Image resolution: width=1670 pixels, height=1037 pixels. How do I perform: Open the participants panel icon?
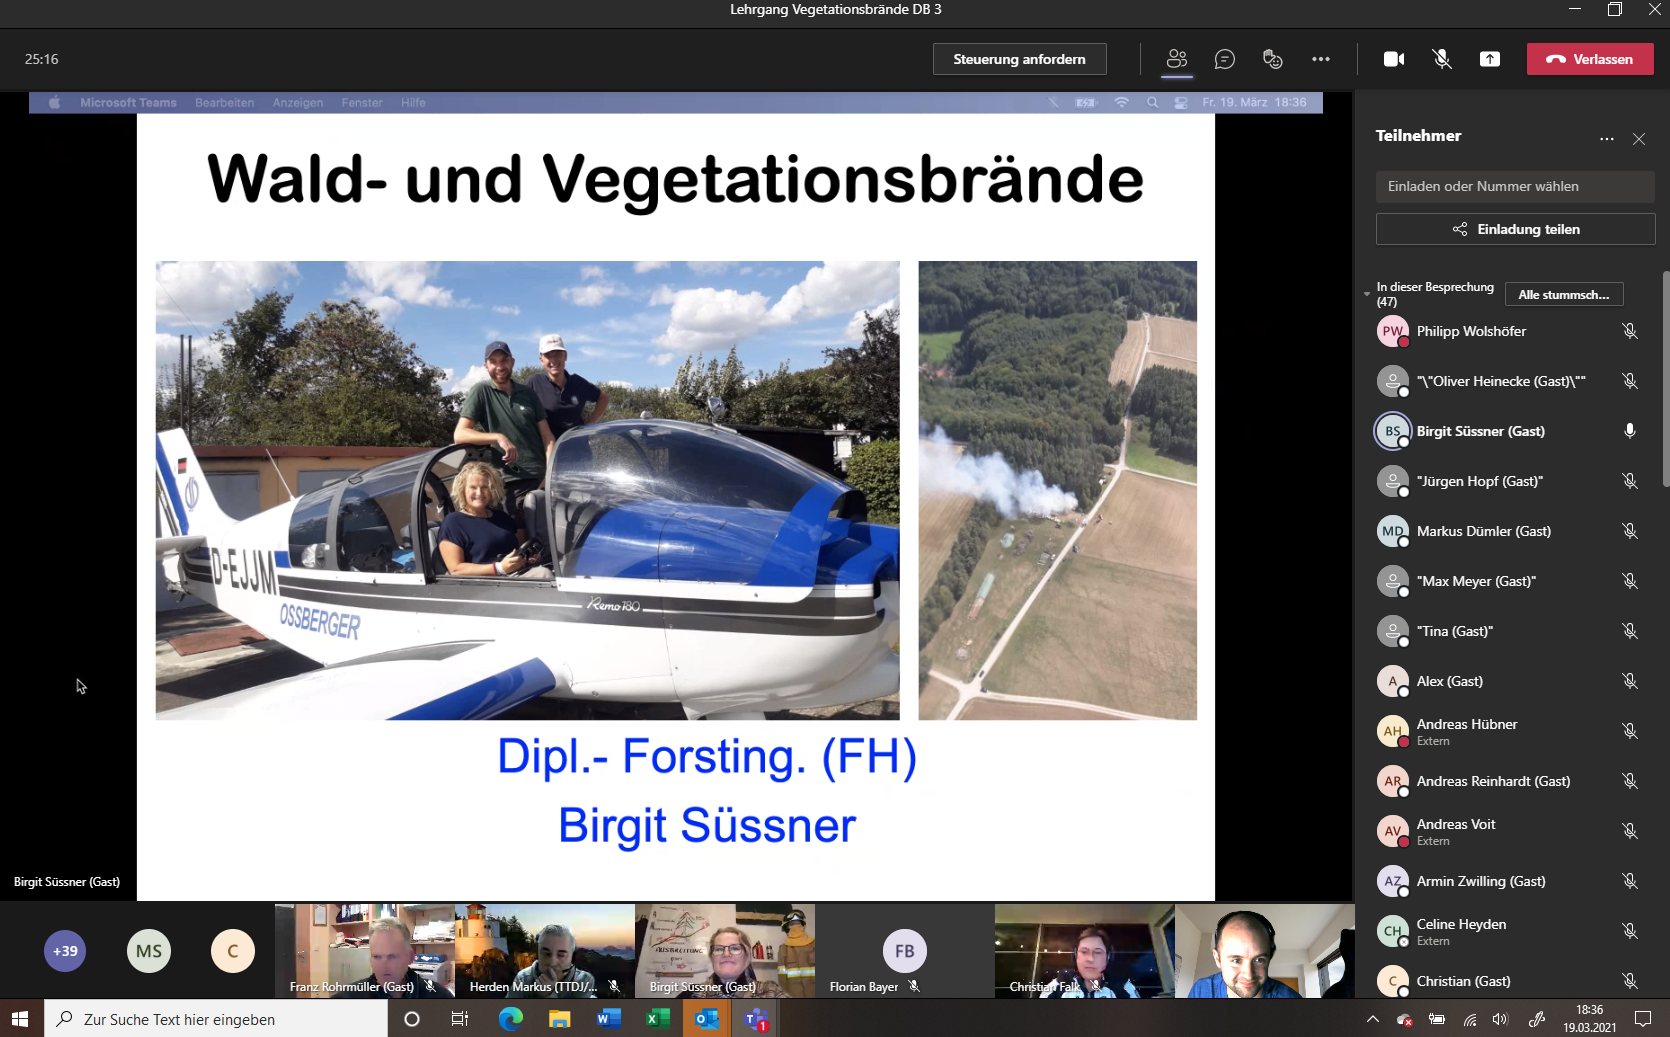[x=1177, y=59]
